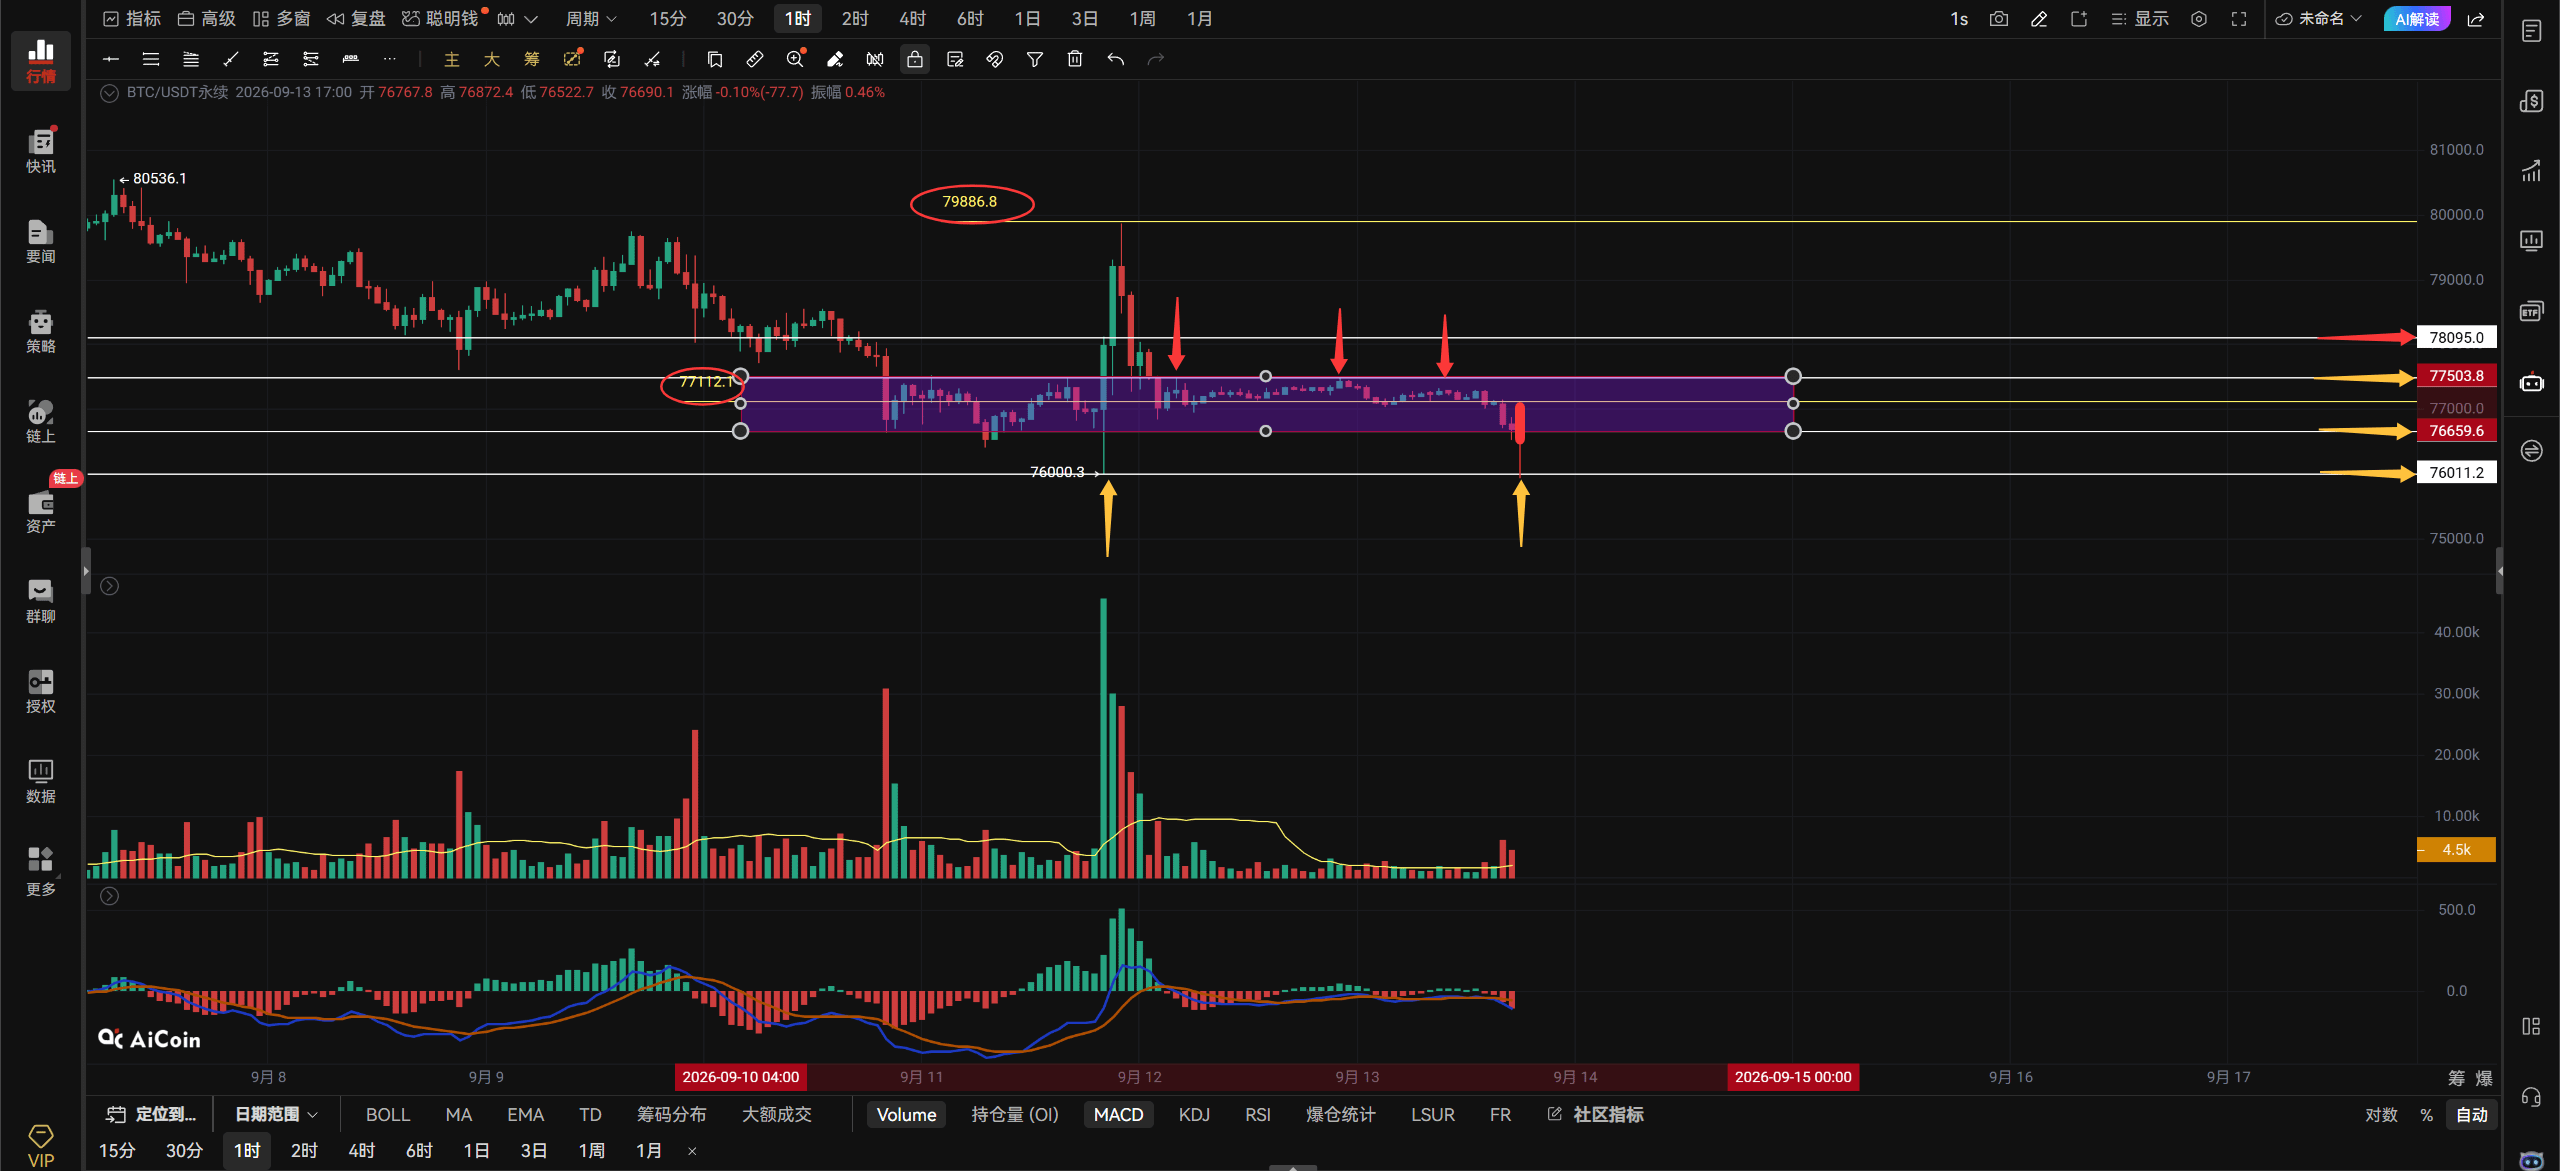Switch to the 4时 timeframe tab
2560x1171 pixels.
pyautogui.click(x=912, y=19)
